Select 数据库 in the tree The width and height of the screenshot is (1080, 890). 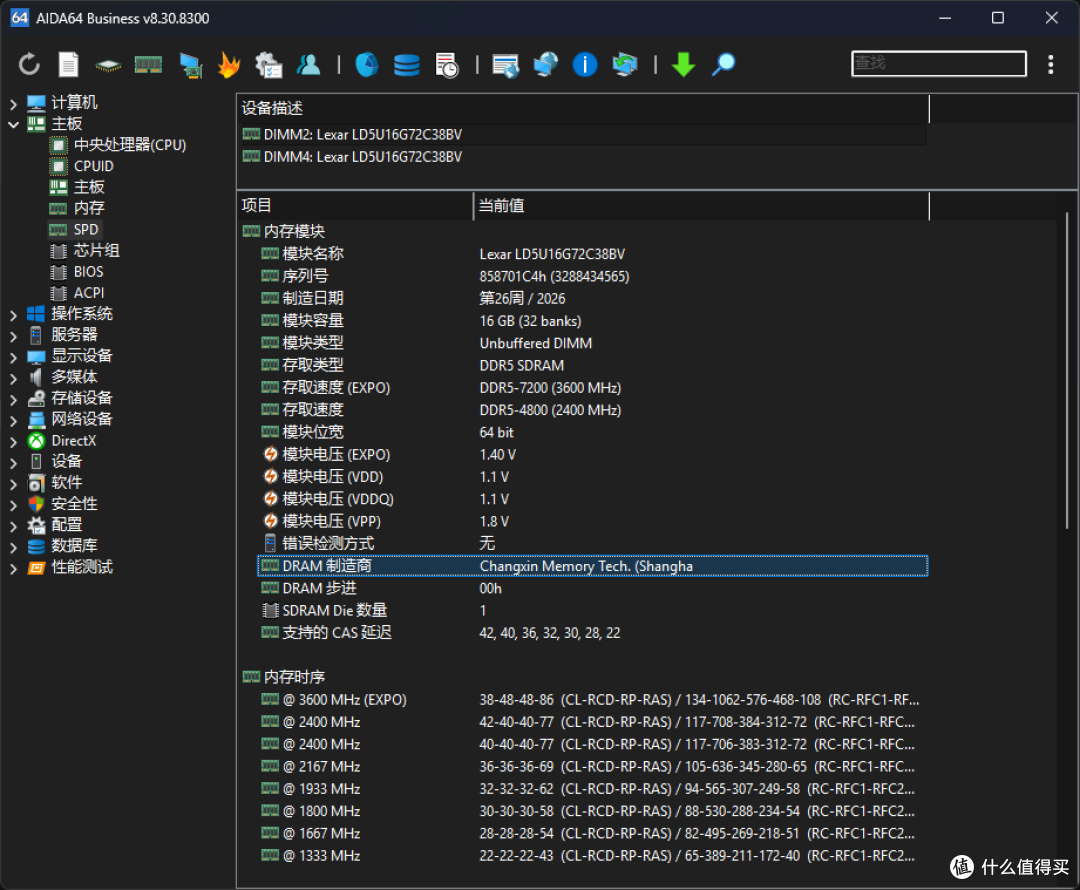(74, 546)
